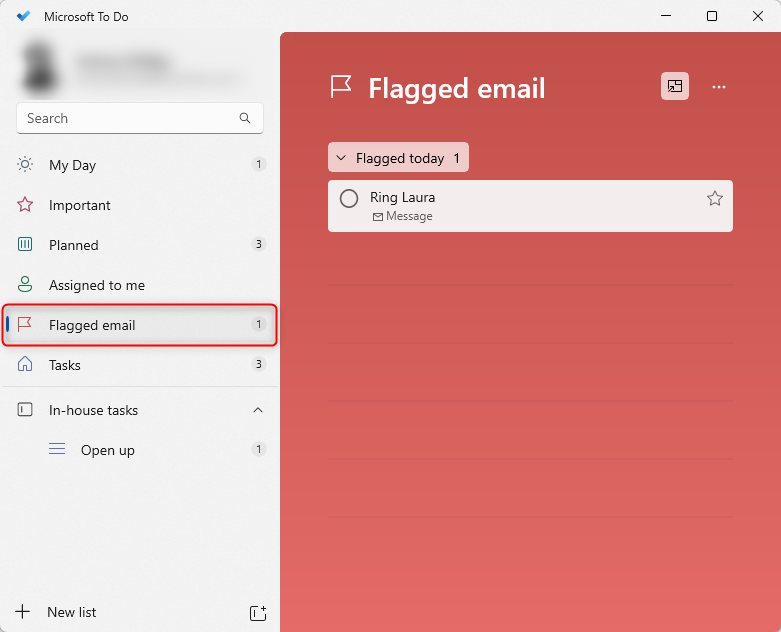Click the plus icon beside New list
Viewport: 781px width, 632px height.
coord(22,612)
